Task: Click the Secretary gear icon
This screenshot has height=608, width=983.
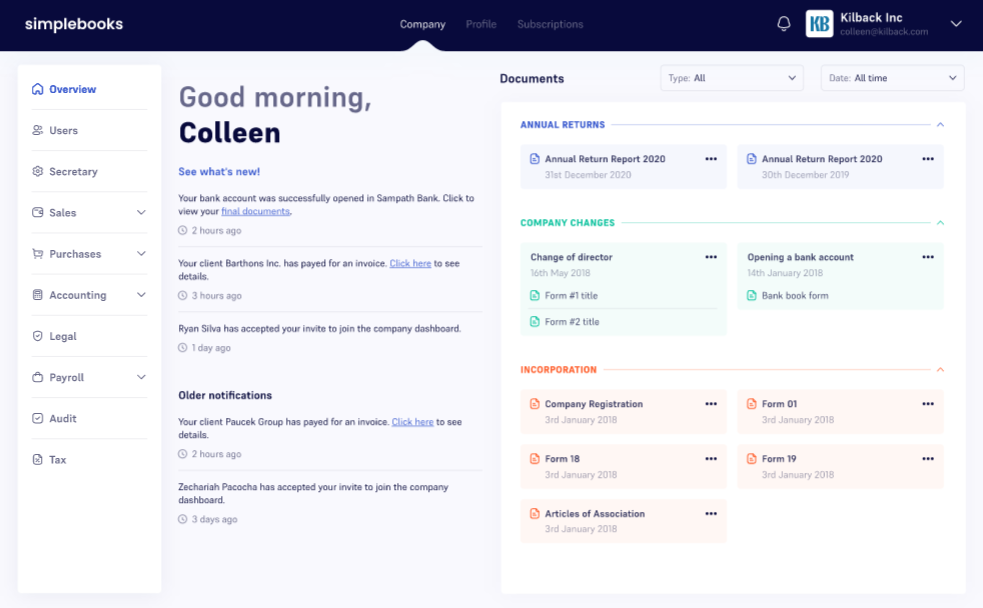Action: pyautogui.click(x=38, y=171)
